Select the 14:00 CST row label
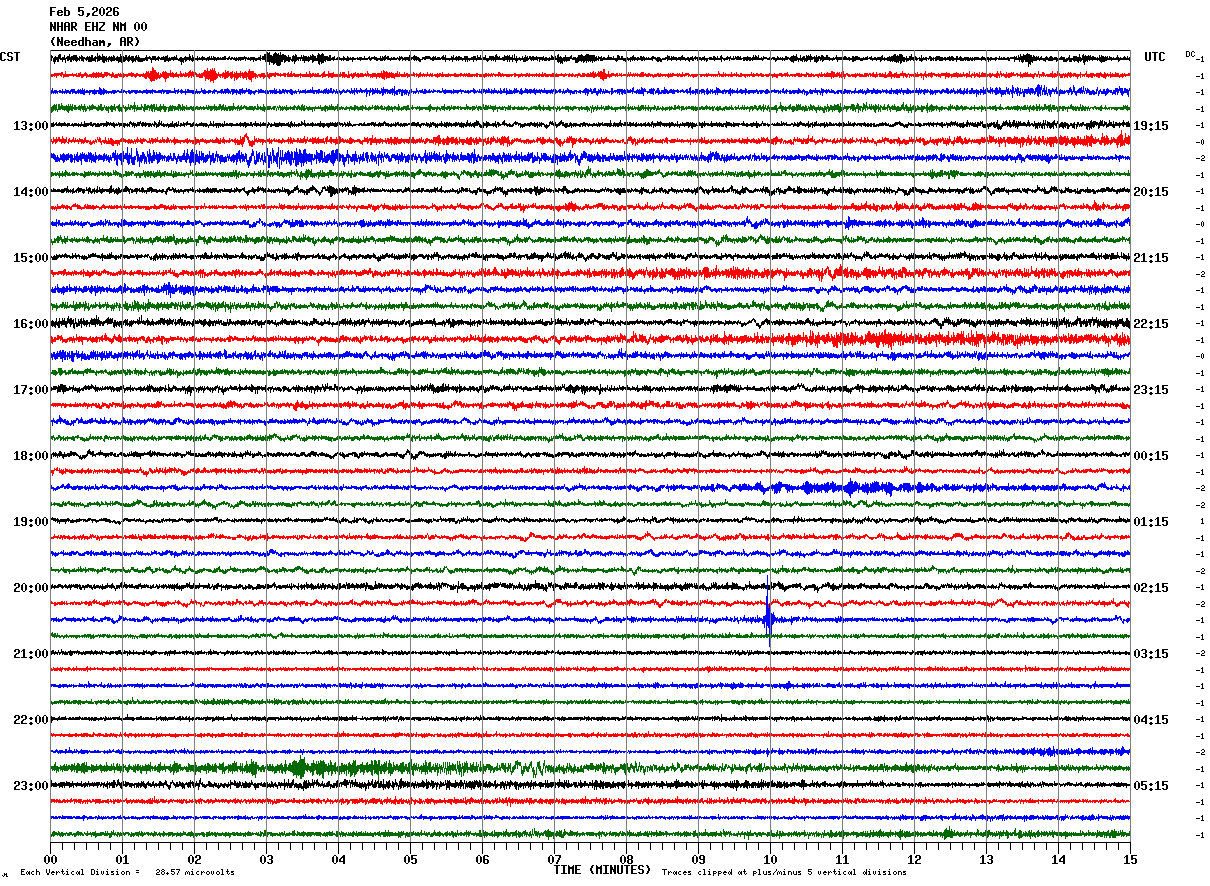The height and width of the screenshot is (886, 1210). point(30,192)
